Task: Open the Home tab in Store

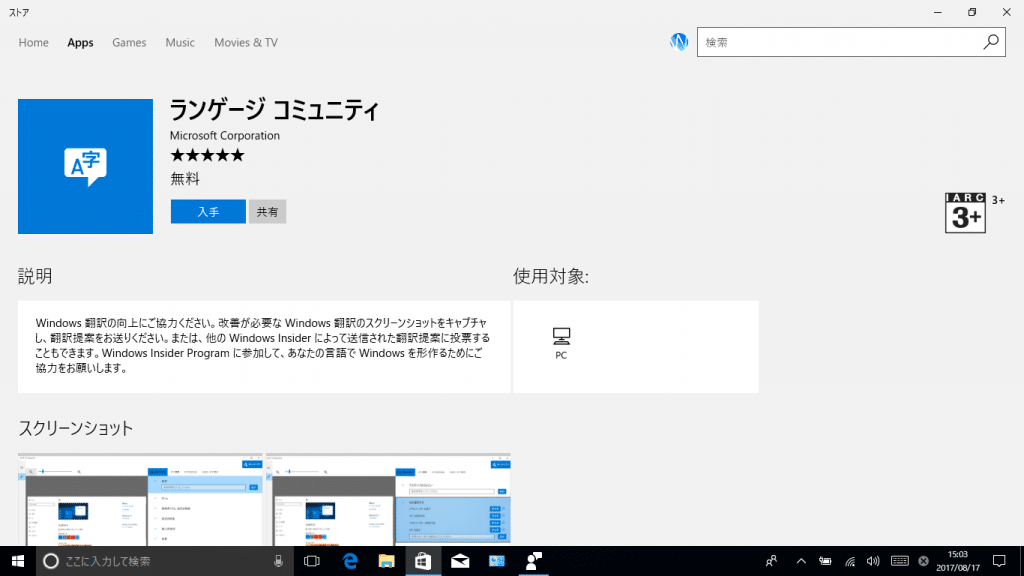Action: coord(33,42)
